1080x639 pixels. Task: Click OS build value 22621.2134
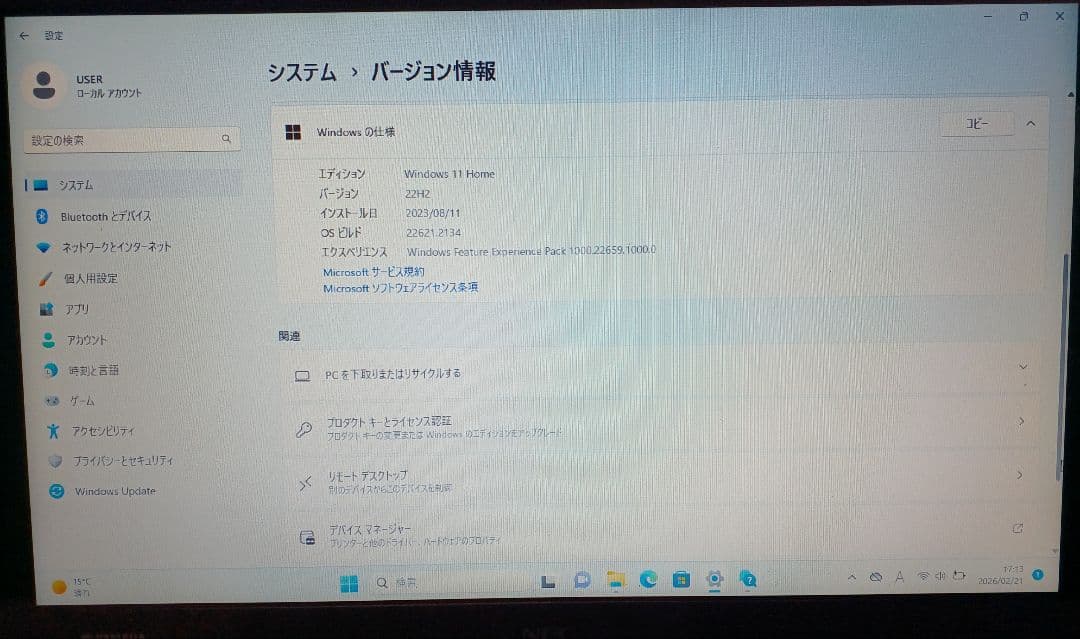pos(433,233)
